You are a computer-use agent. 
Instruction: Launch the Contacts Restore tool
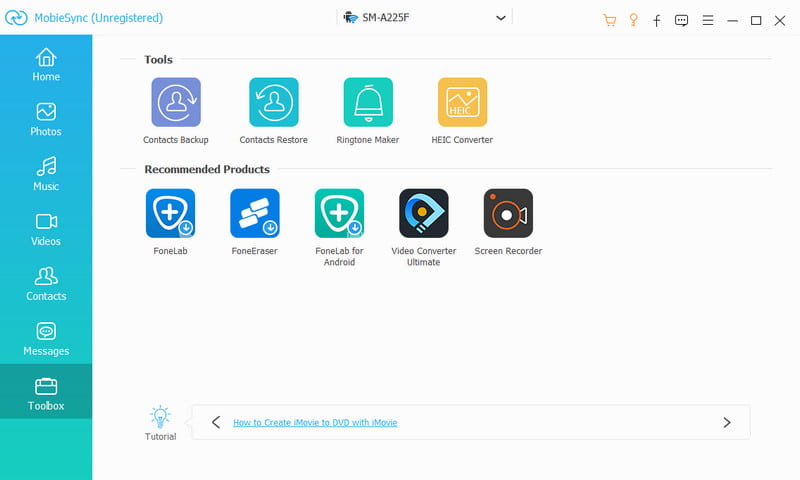pyautogui.click(x=273, y=102)
